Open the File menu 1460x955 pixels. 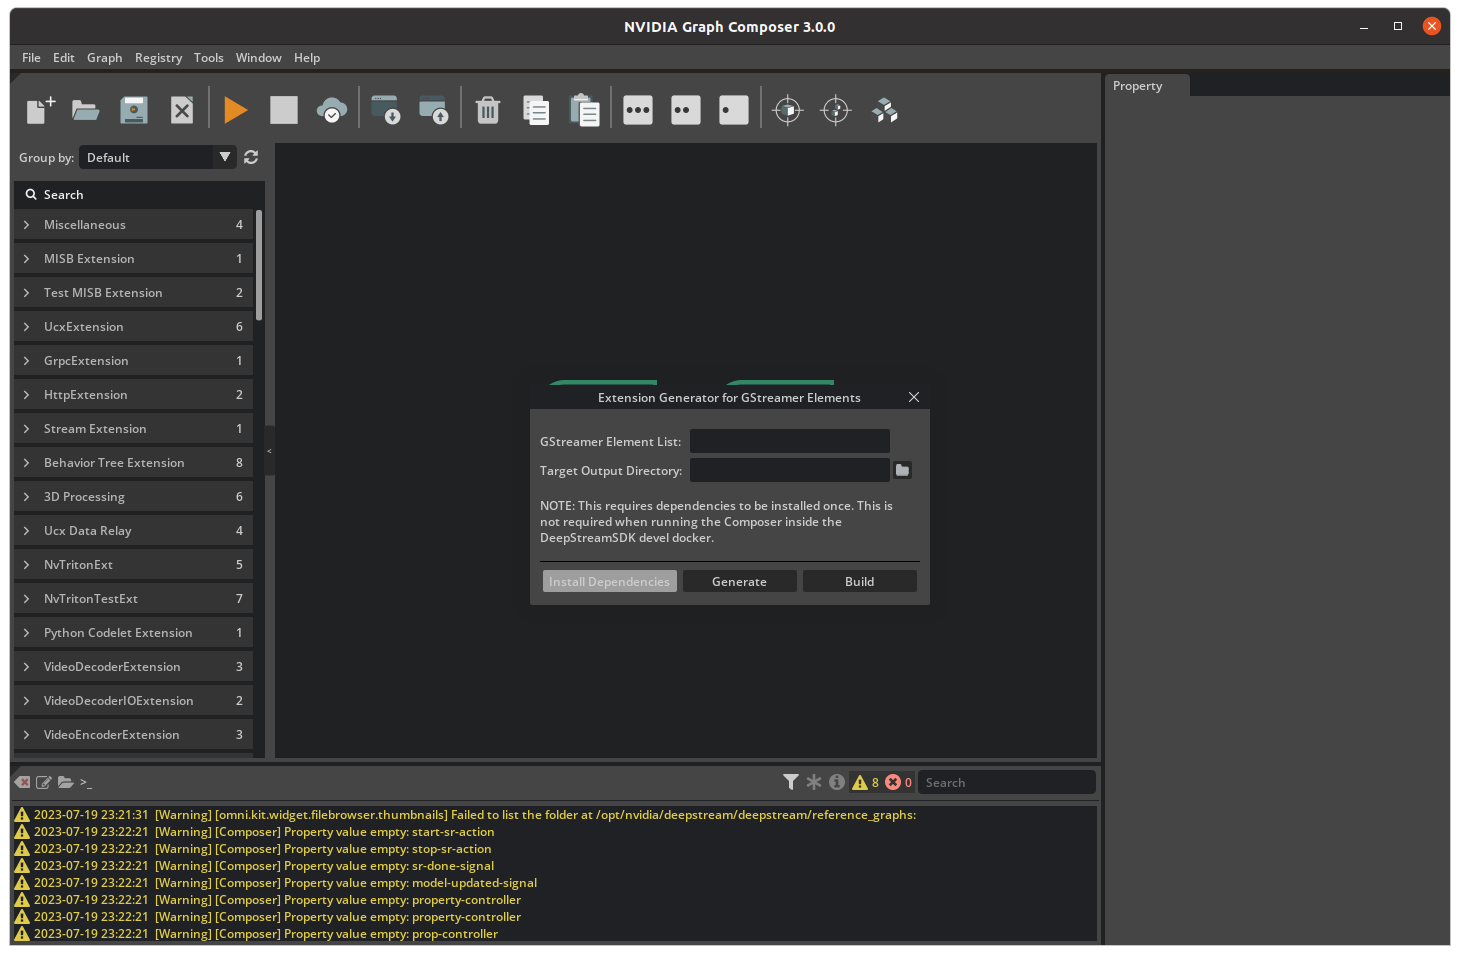pos(31,58)
